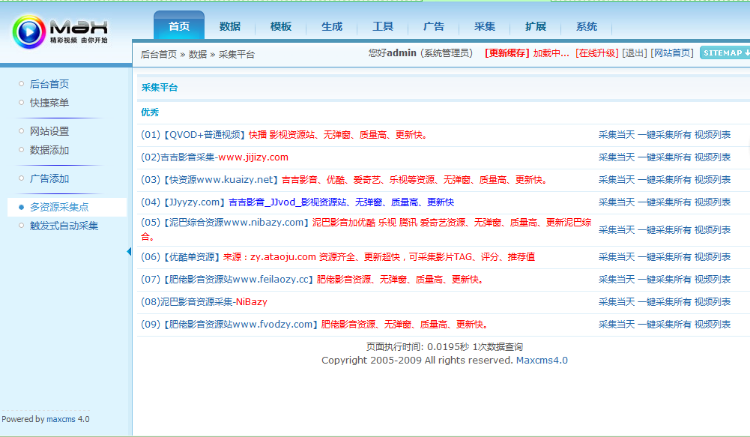Screen dimensions: 750x437
Task: Open source (03) 快资源 kuaizy.net
Action: pyautogui.click(x=344, y=180)
